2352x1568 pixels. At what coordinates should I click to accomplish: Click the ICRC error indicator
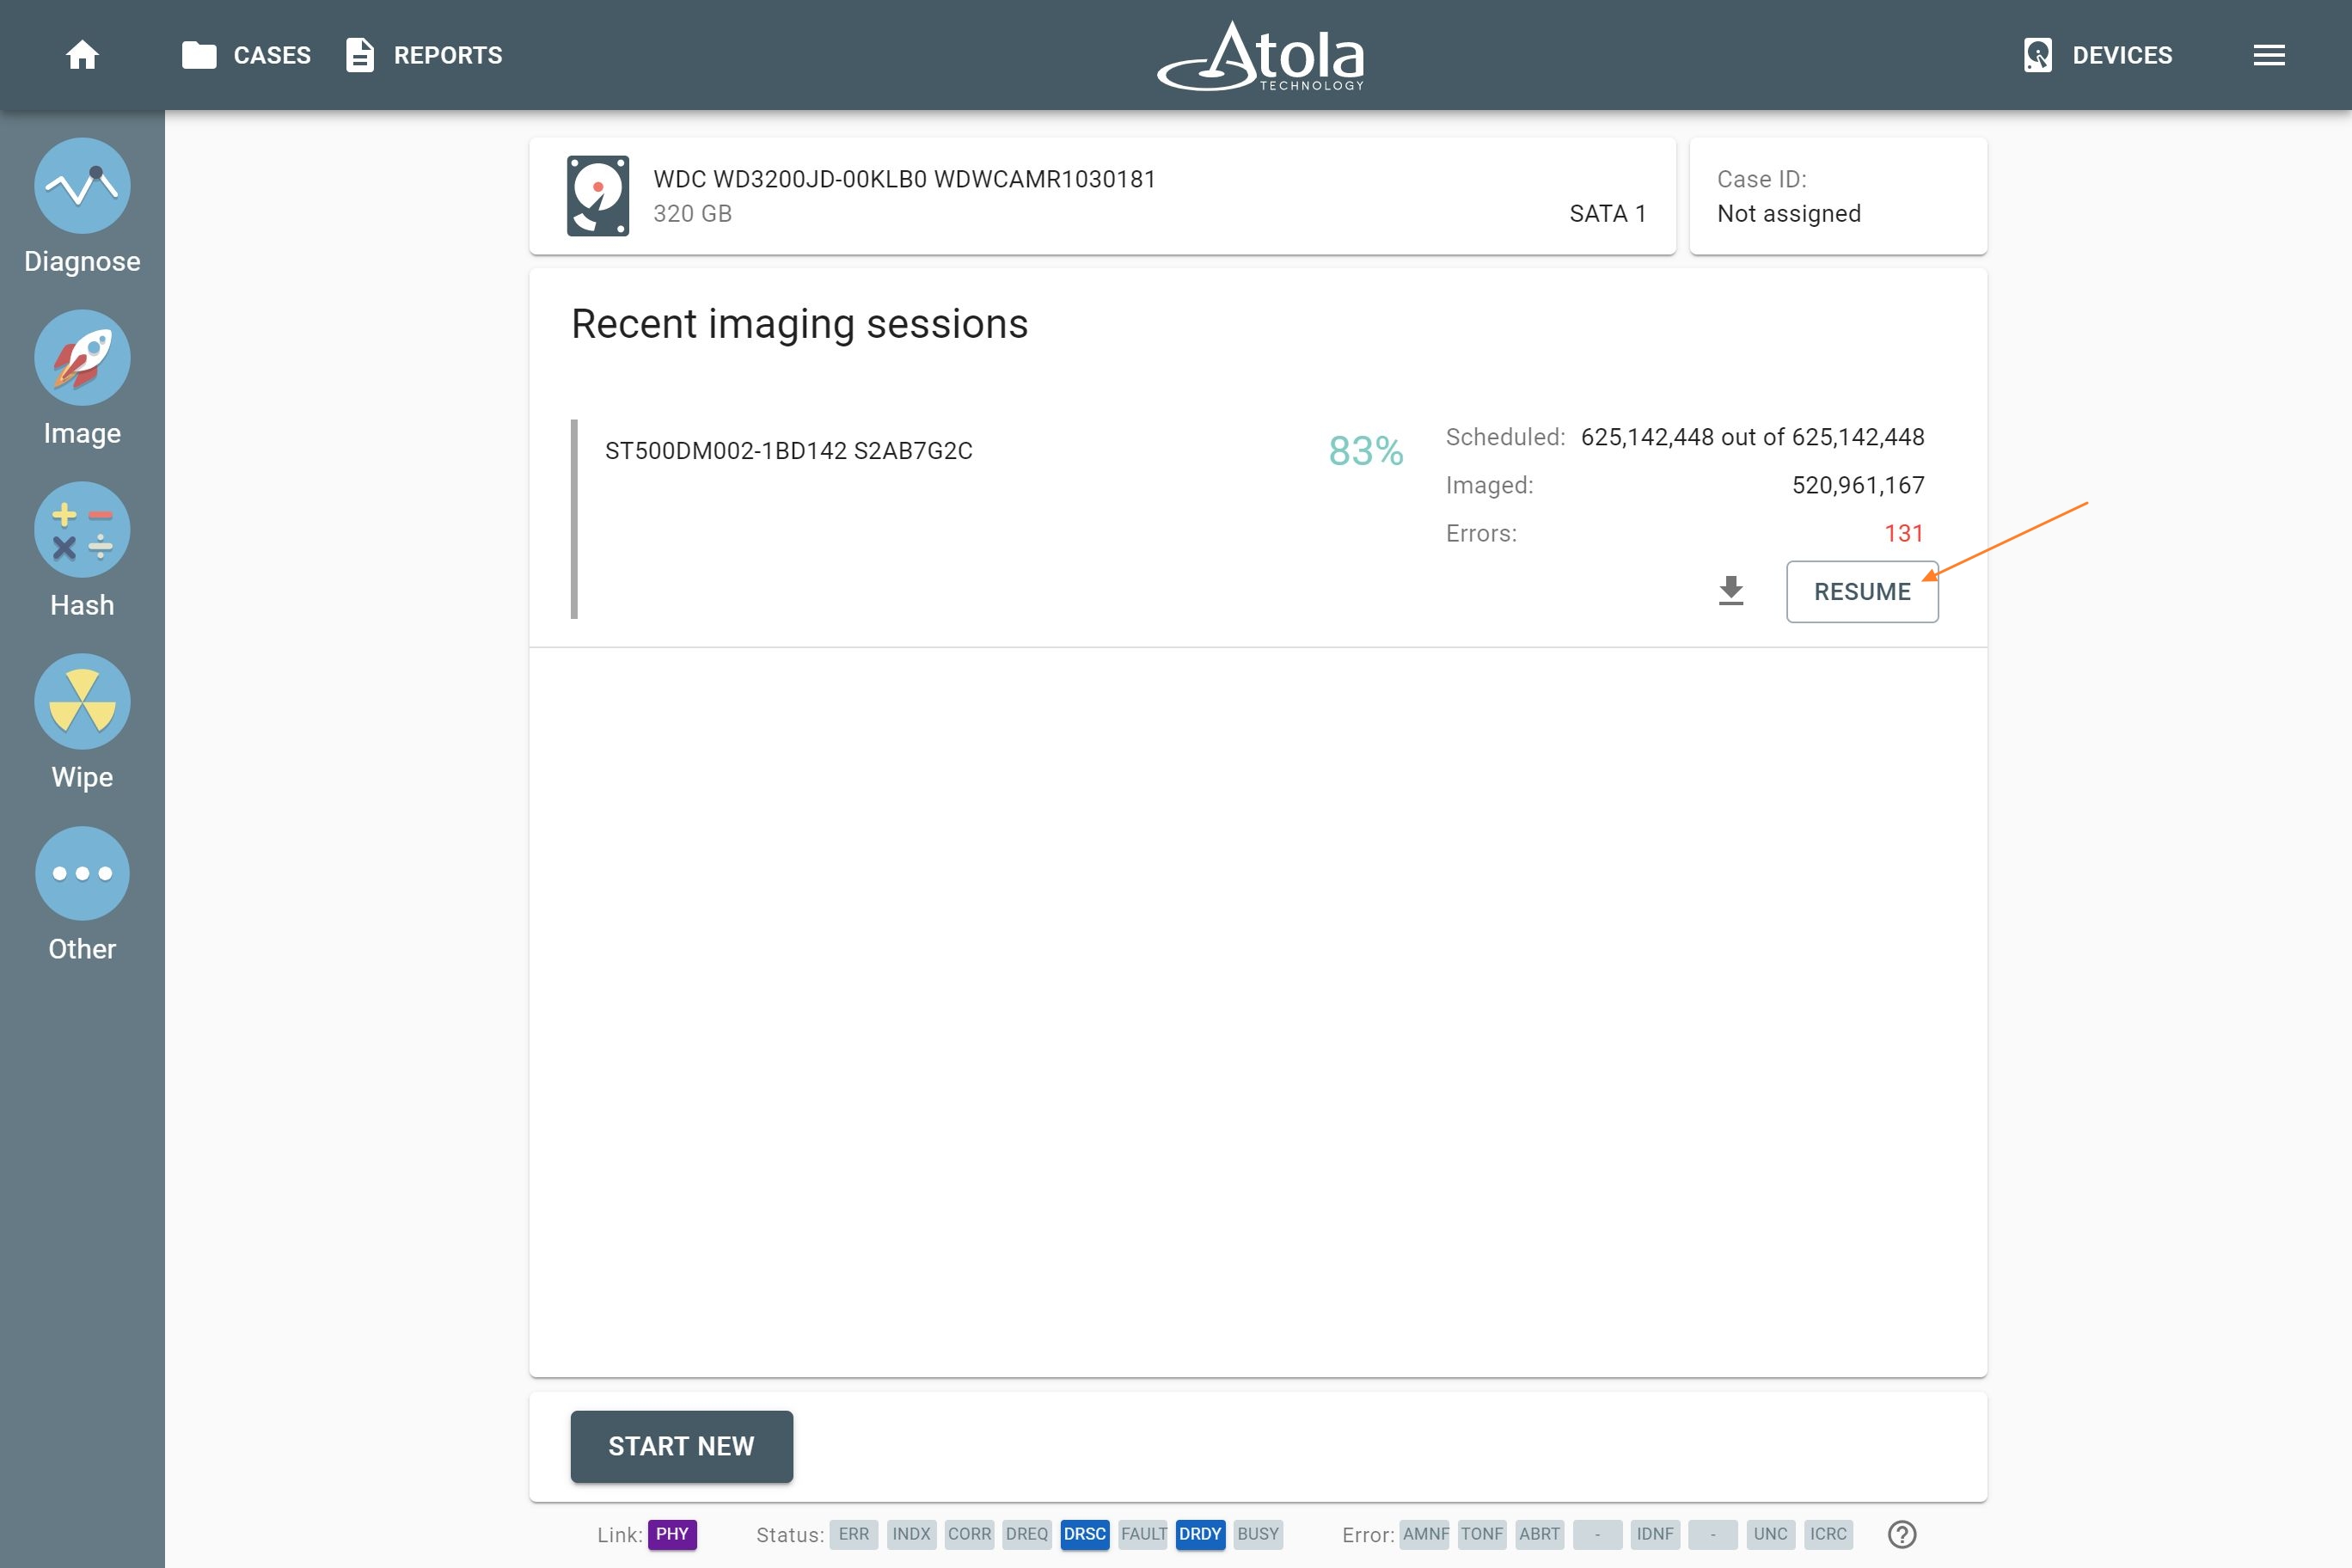tap(1828, 1534)
